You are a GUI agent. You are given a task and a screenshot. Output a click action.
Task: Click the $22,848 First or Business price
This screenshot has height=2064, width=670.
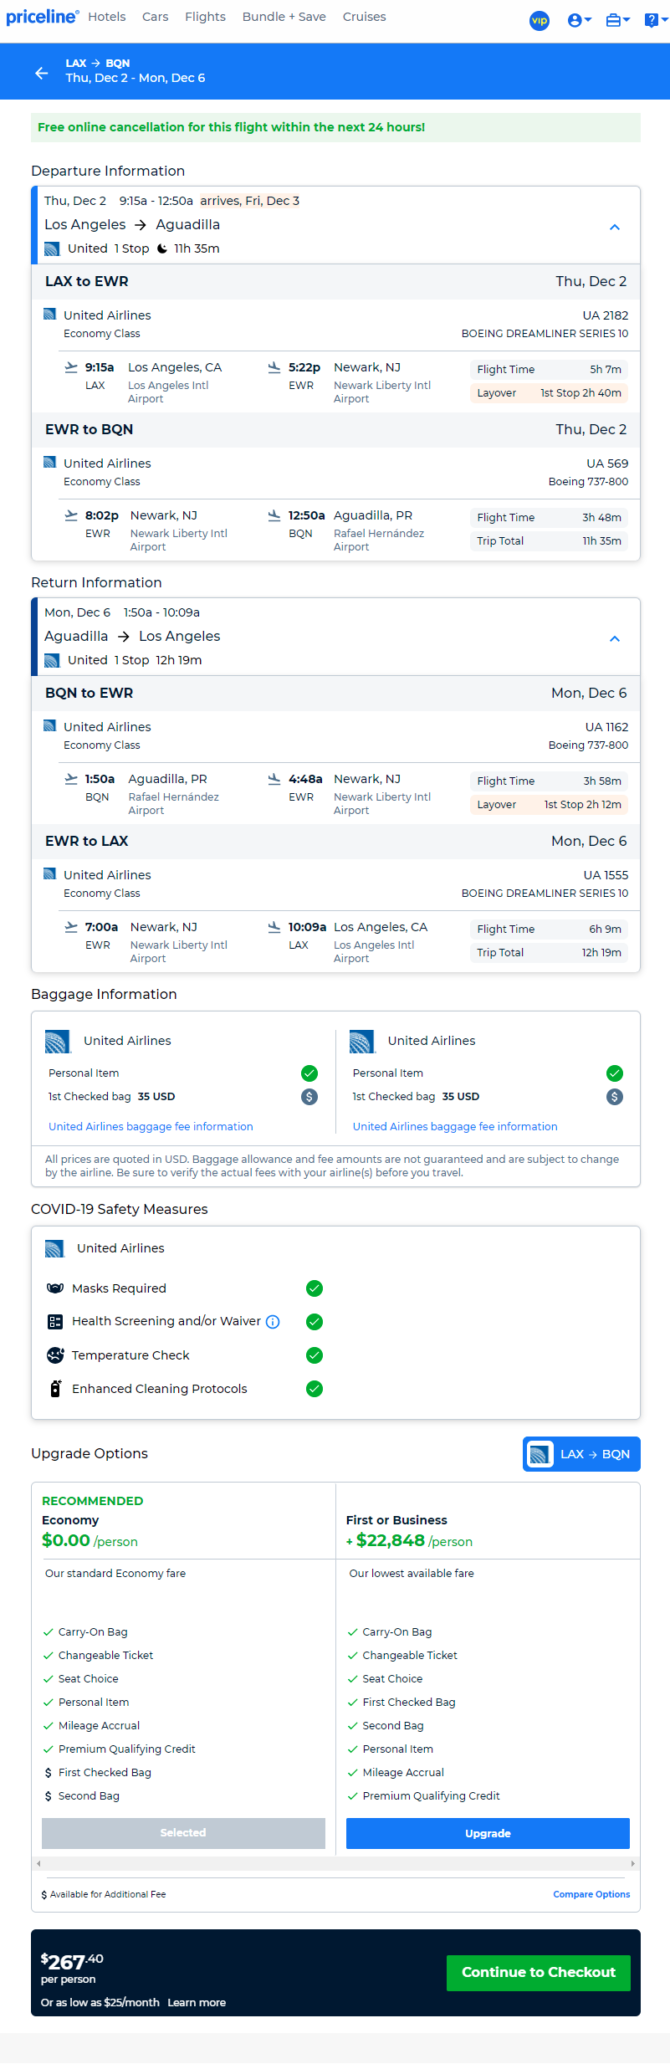(390, 1541)
